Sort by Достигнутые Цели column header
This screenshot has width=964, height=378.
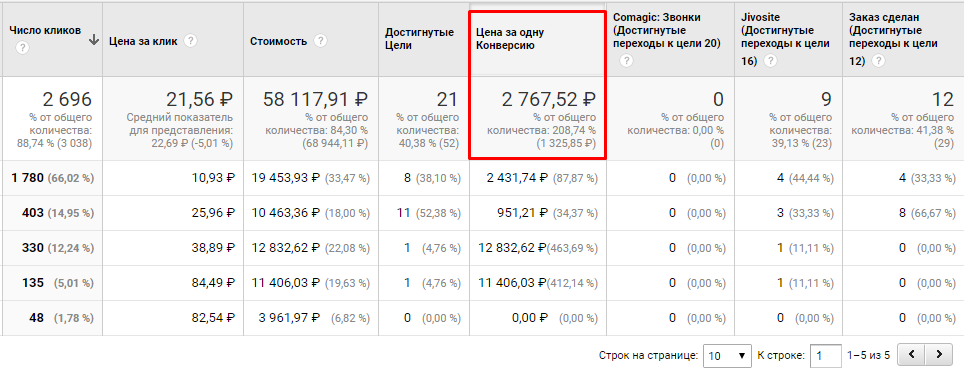pyautogui.click(x=419, y=38)
